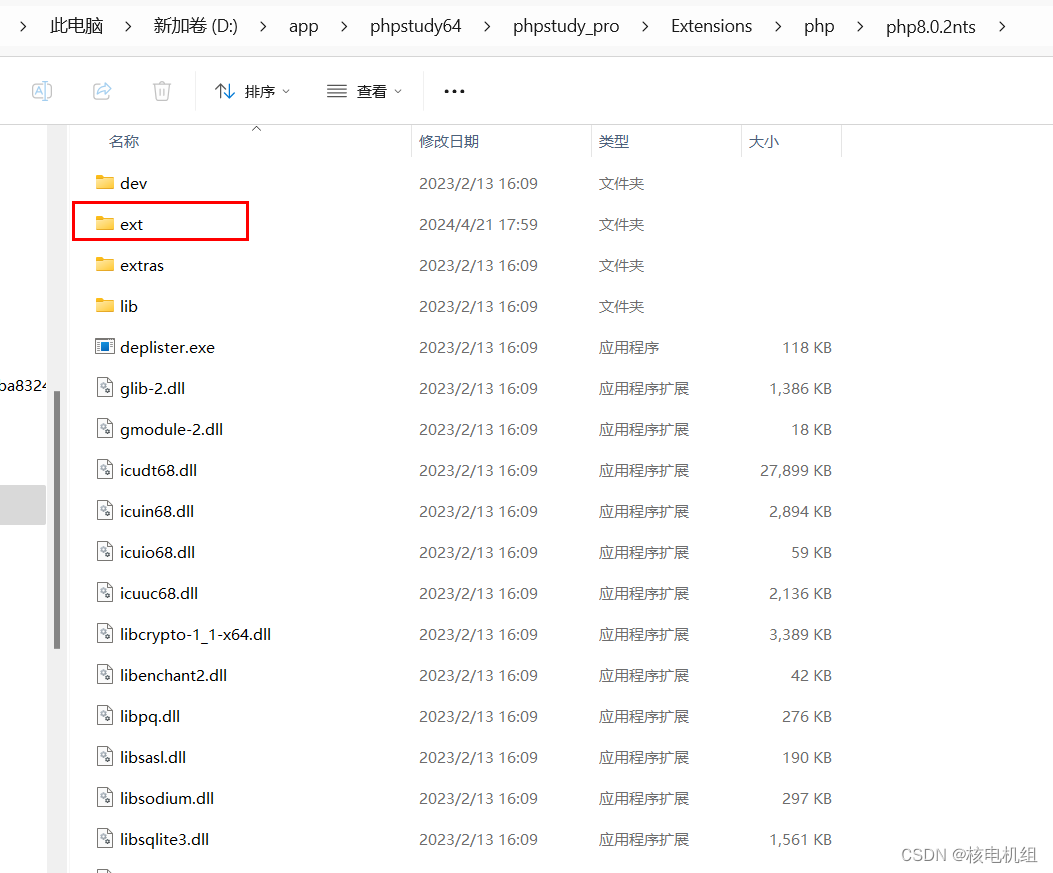Select the glib-2.dll file icon
The image size is (1053, 873).
click(105, 388)
